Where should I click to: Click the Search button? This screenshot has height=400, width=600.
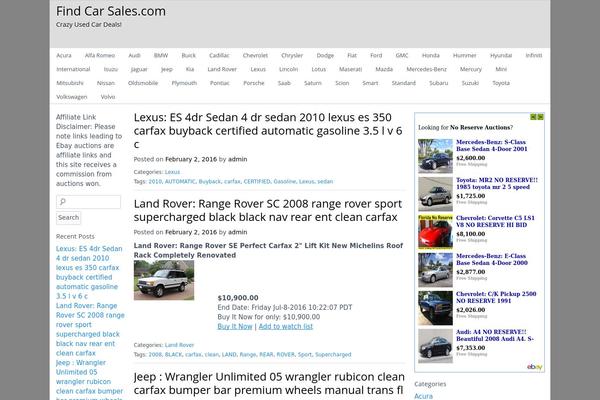pos(68,217)
